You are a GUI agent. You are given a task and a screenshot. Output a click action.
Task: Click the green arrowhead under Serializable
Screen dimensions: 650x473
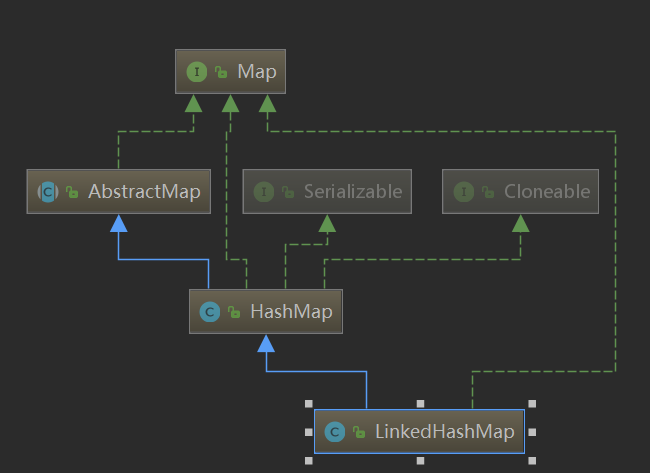[x=327, y=223]
